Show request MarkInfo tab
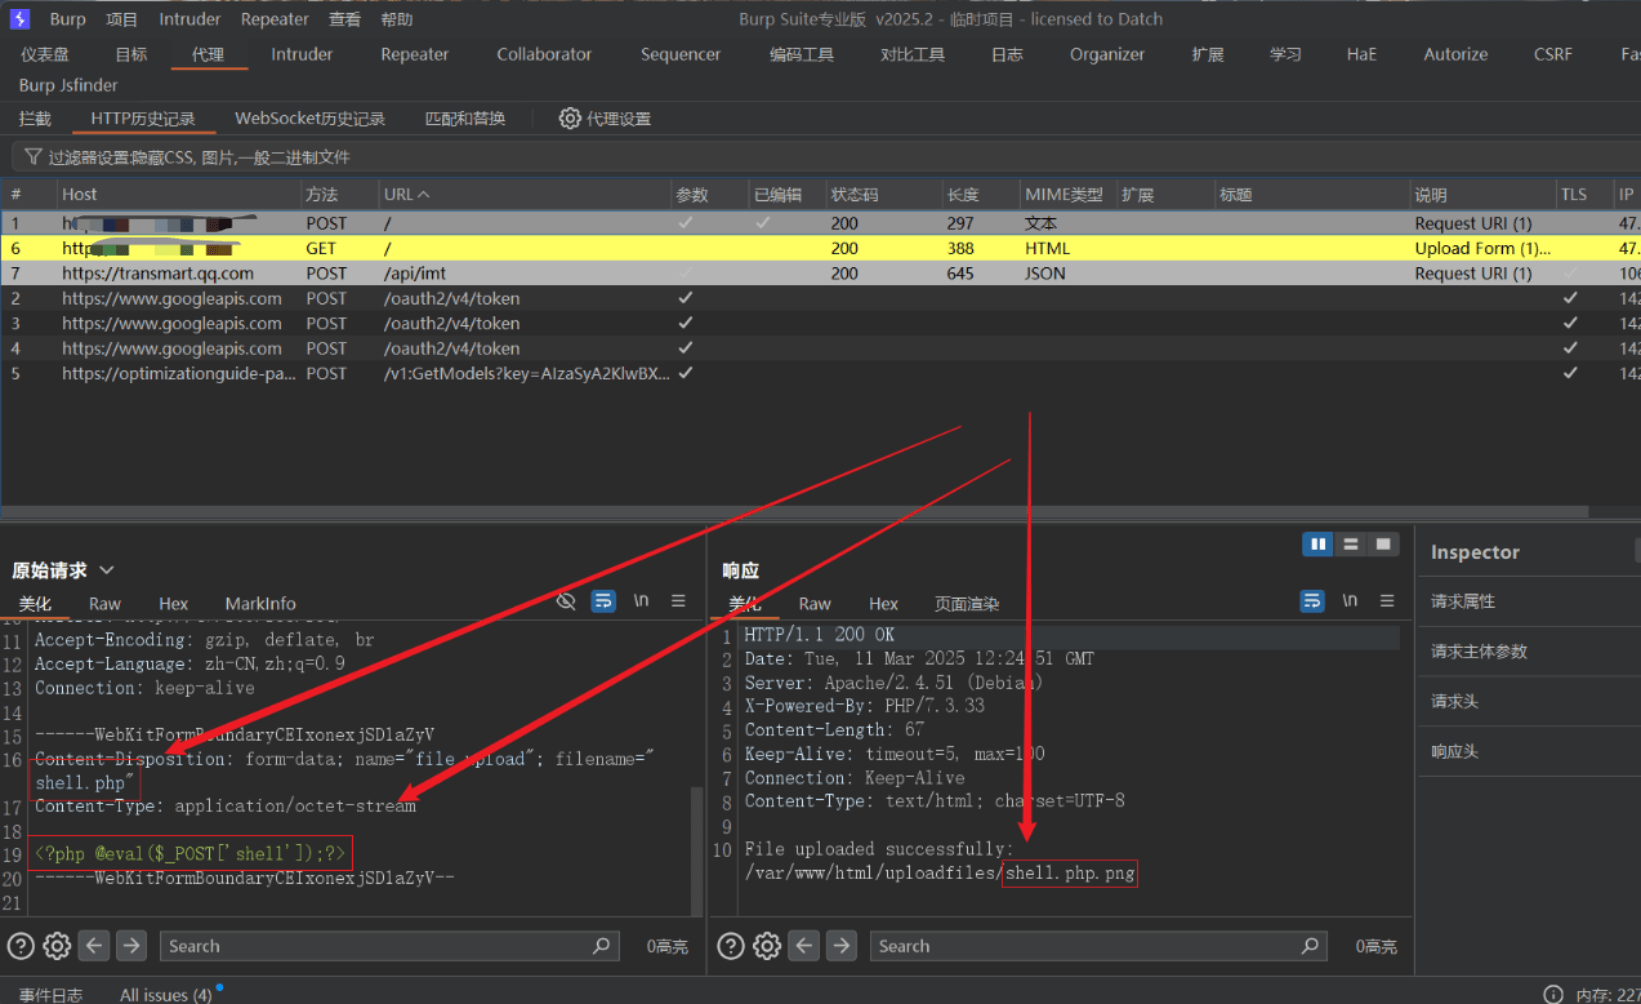 260,603
